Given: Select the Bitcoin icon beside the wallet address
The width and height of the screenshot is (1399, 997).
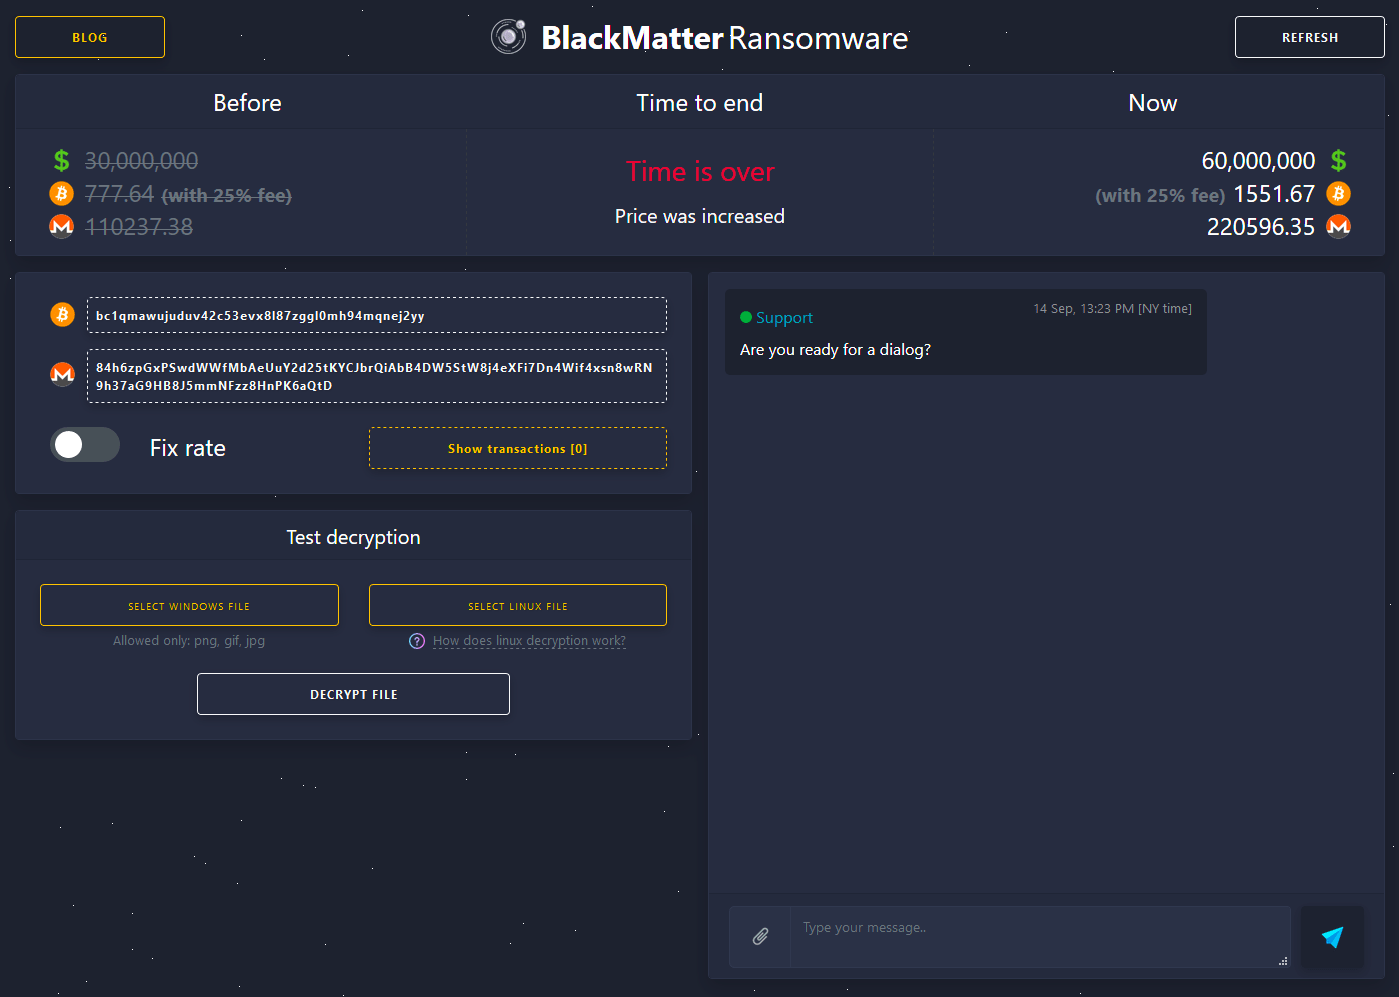Looking at the screenshot, I should click(62, 314).
